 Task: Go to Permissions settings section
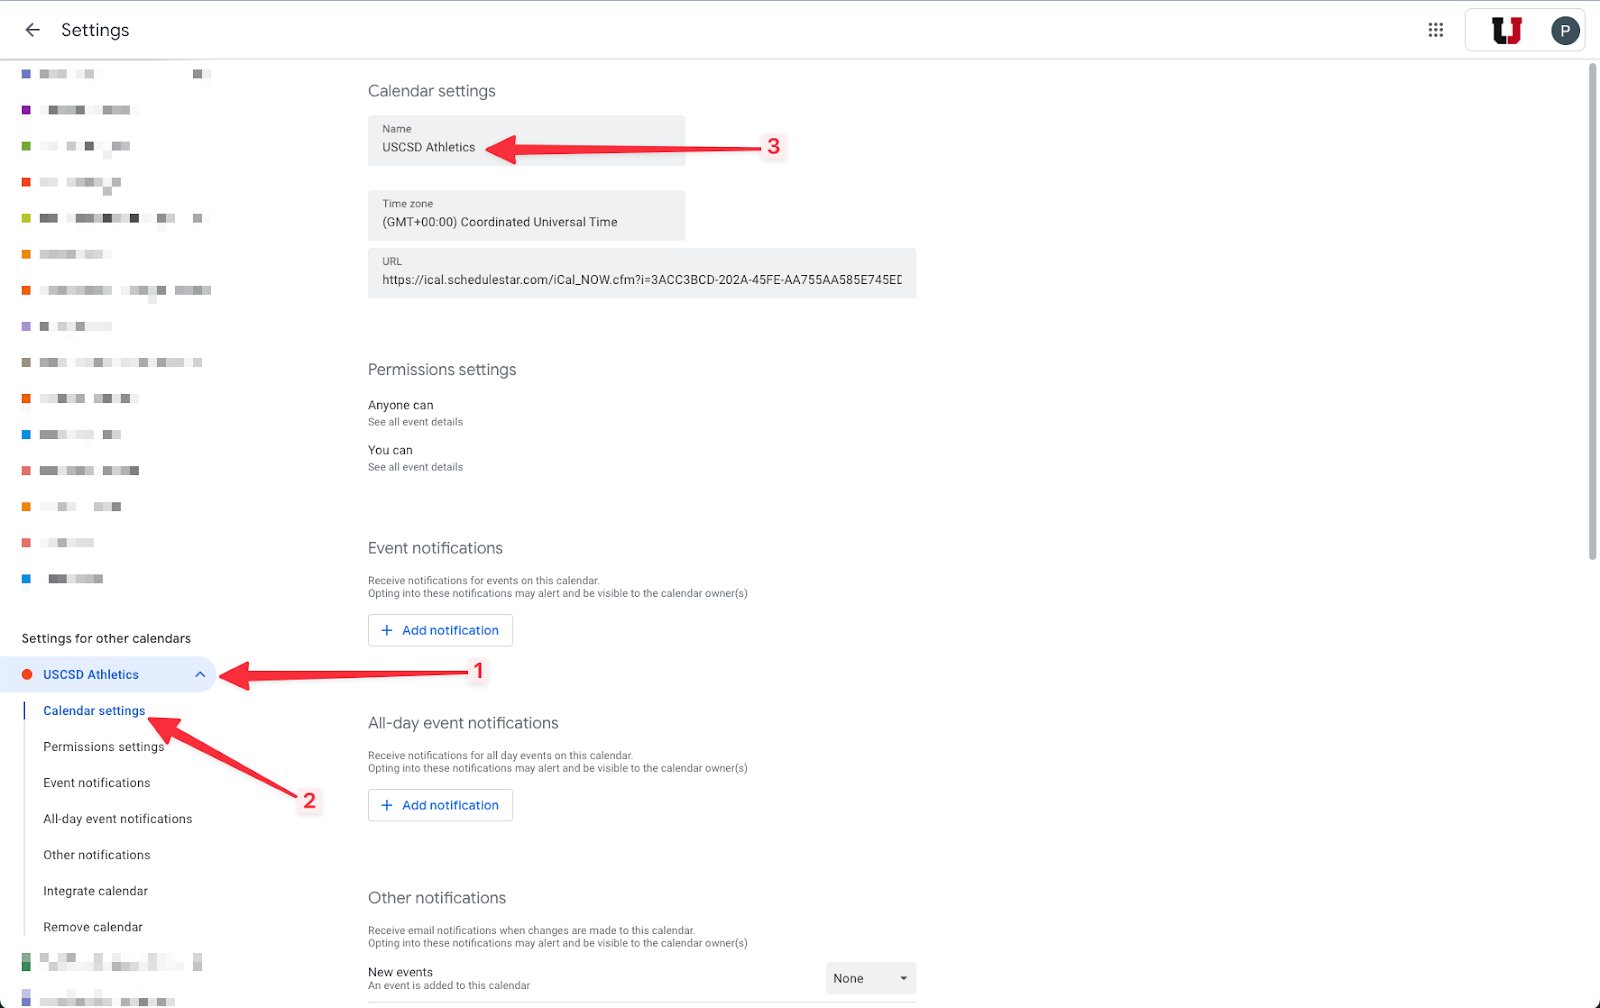click(x=103, y=747)
